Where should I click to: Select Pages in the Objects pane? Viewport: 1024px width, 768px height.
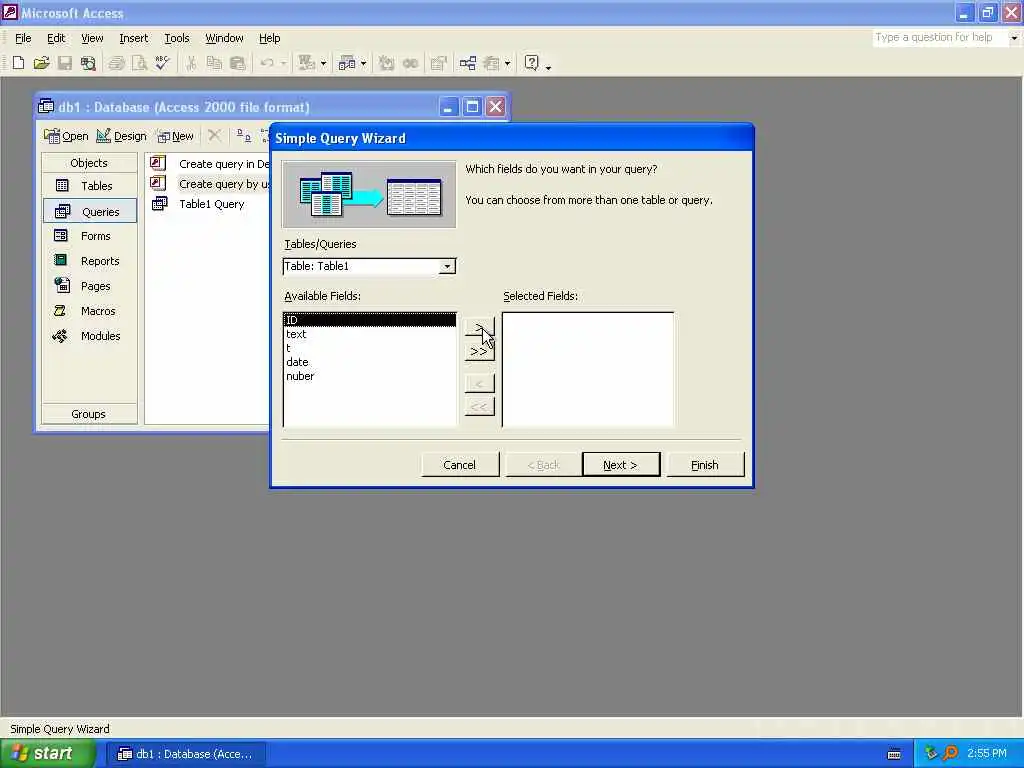pos(89,285)
